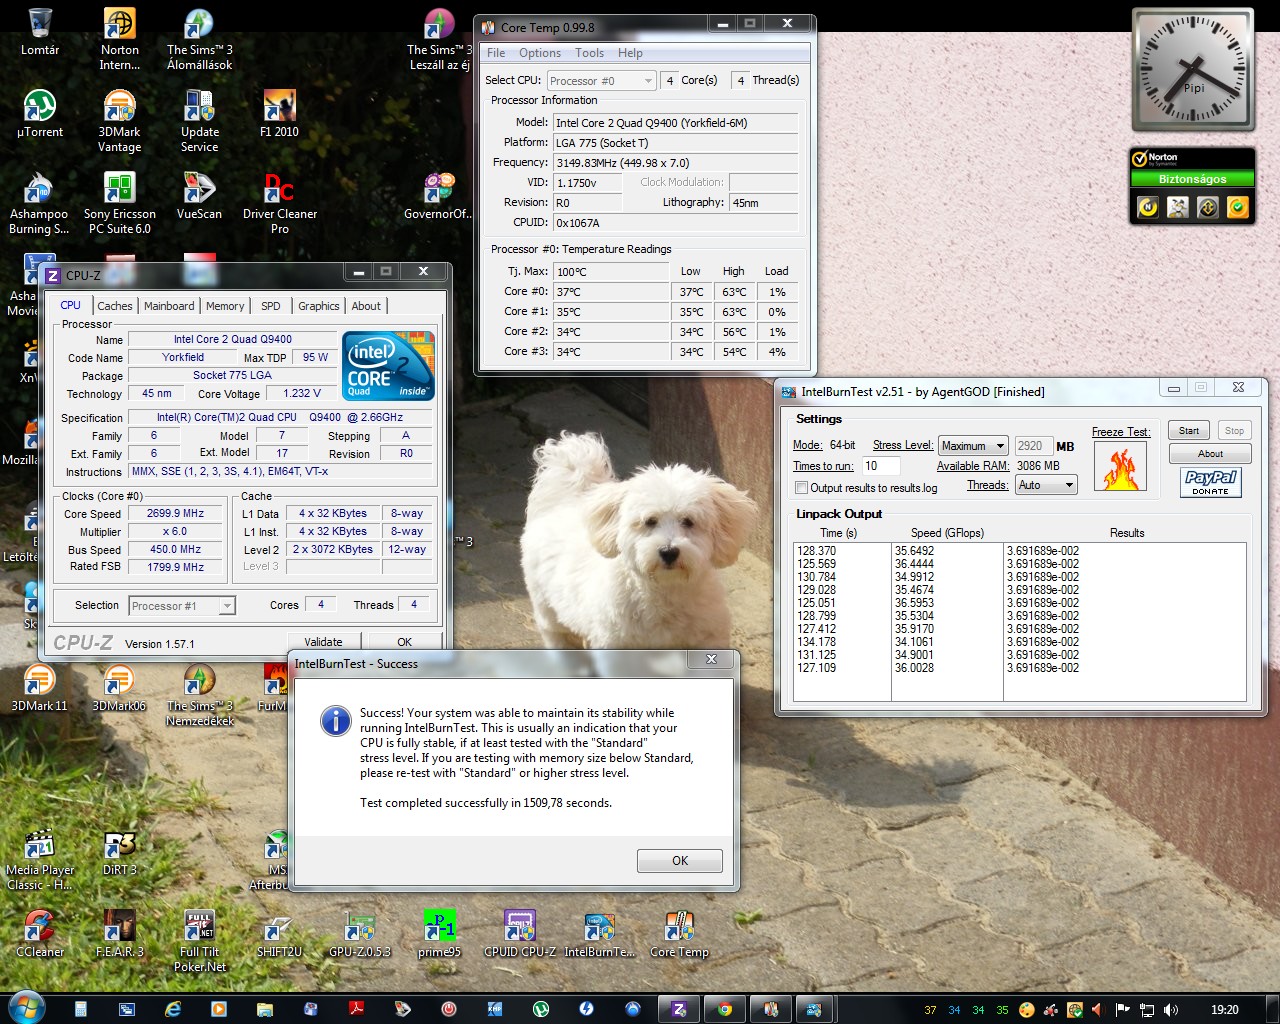Launch VueScan desktop shortcut
1280x1024 pixels.
click(200, 194)
